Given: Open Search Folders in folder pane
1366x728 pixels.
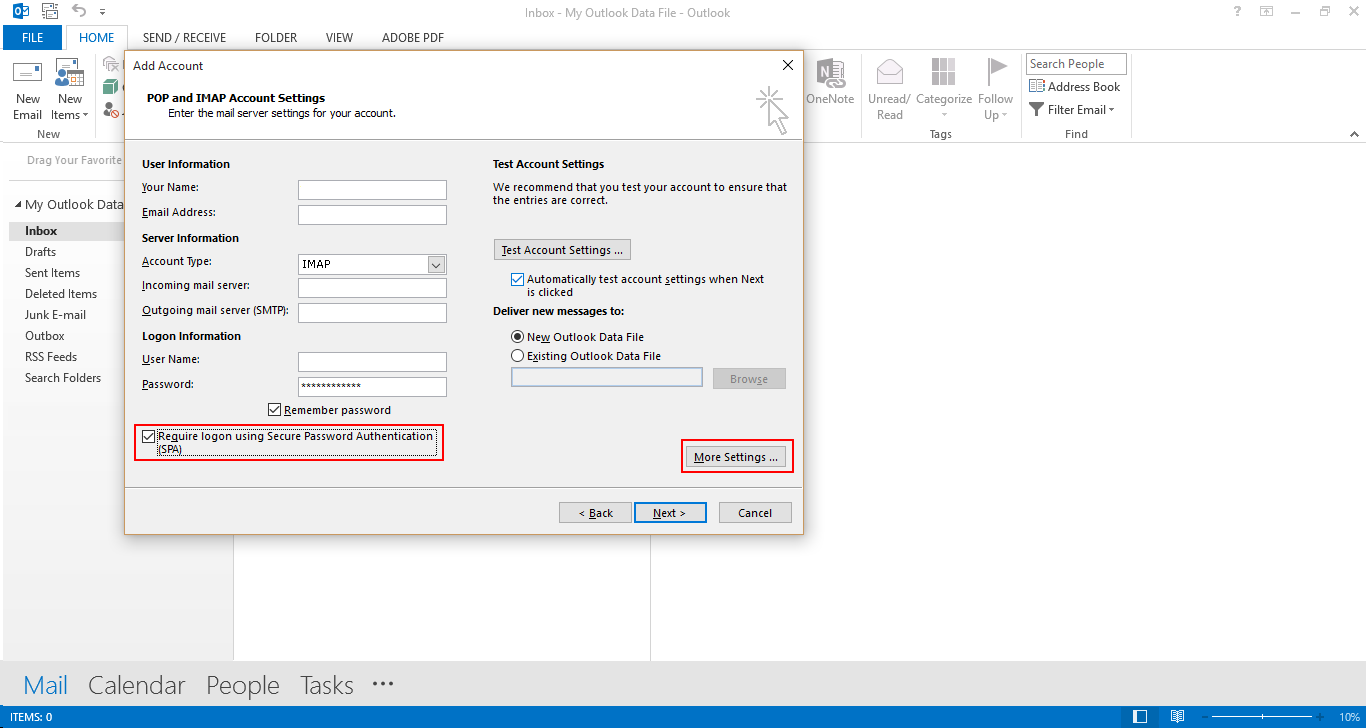Looking at the screenshot, I should pos(64,378).
